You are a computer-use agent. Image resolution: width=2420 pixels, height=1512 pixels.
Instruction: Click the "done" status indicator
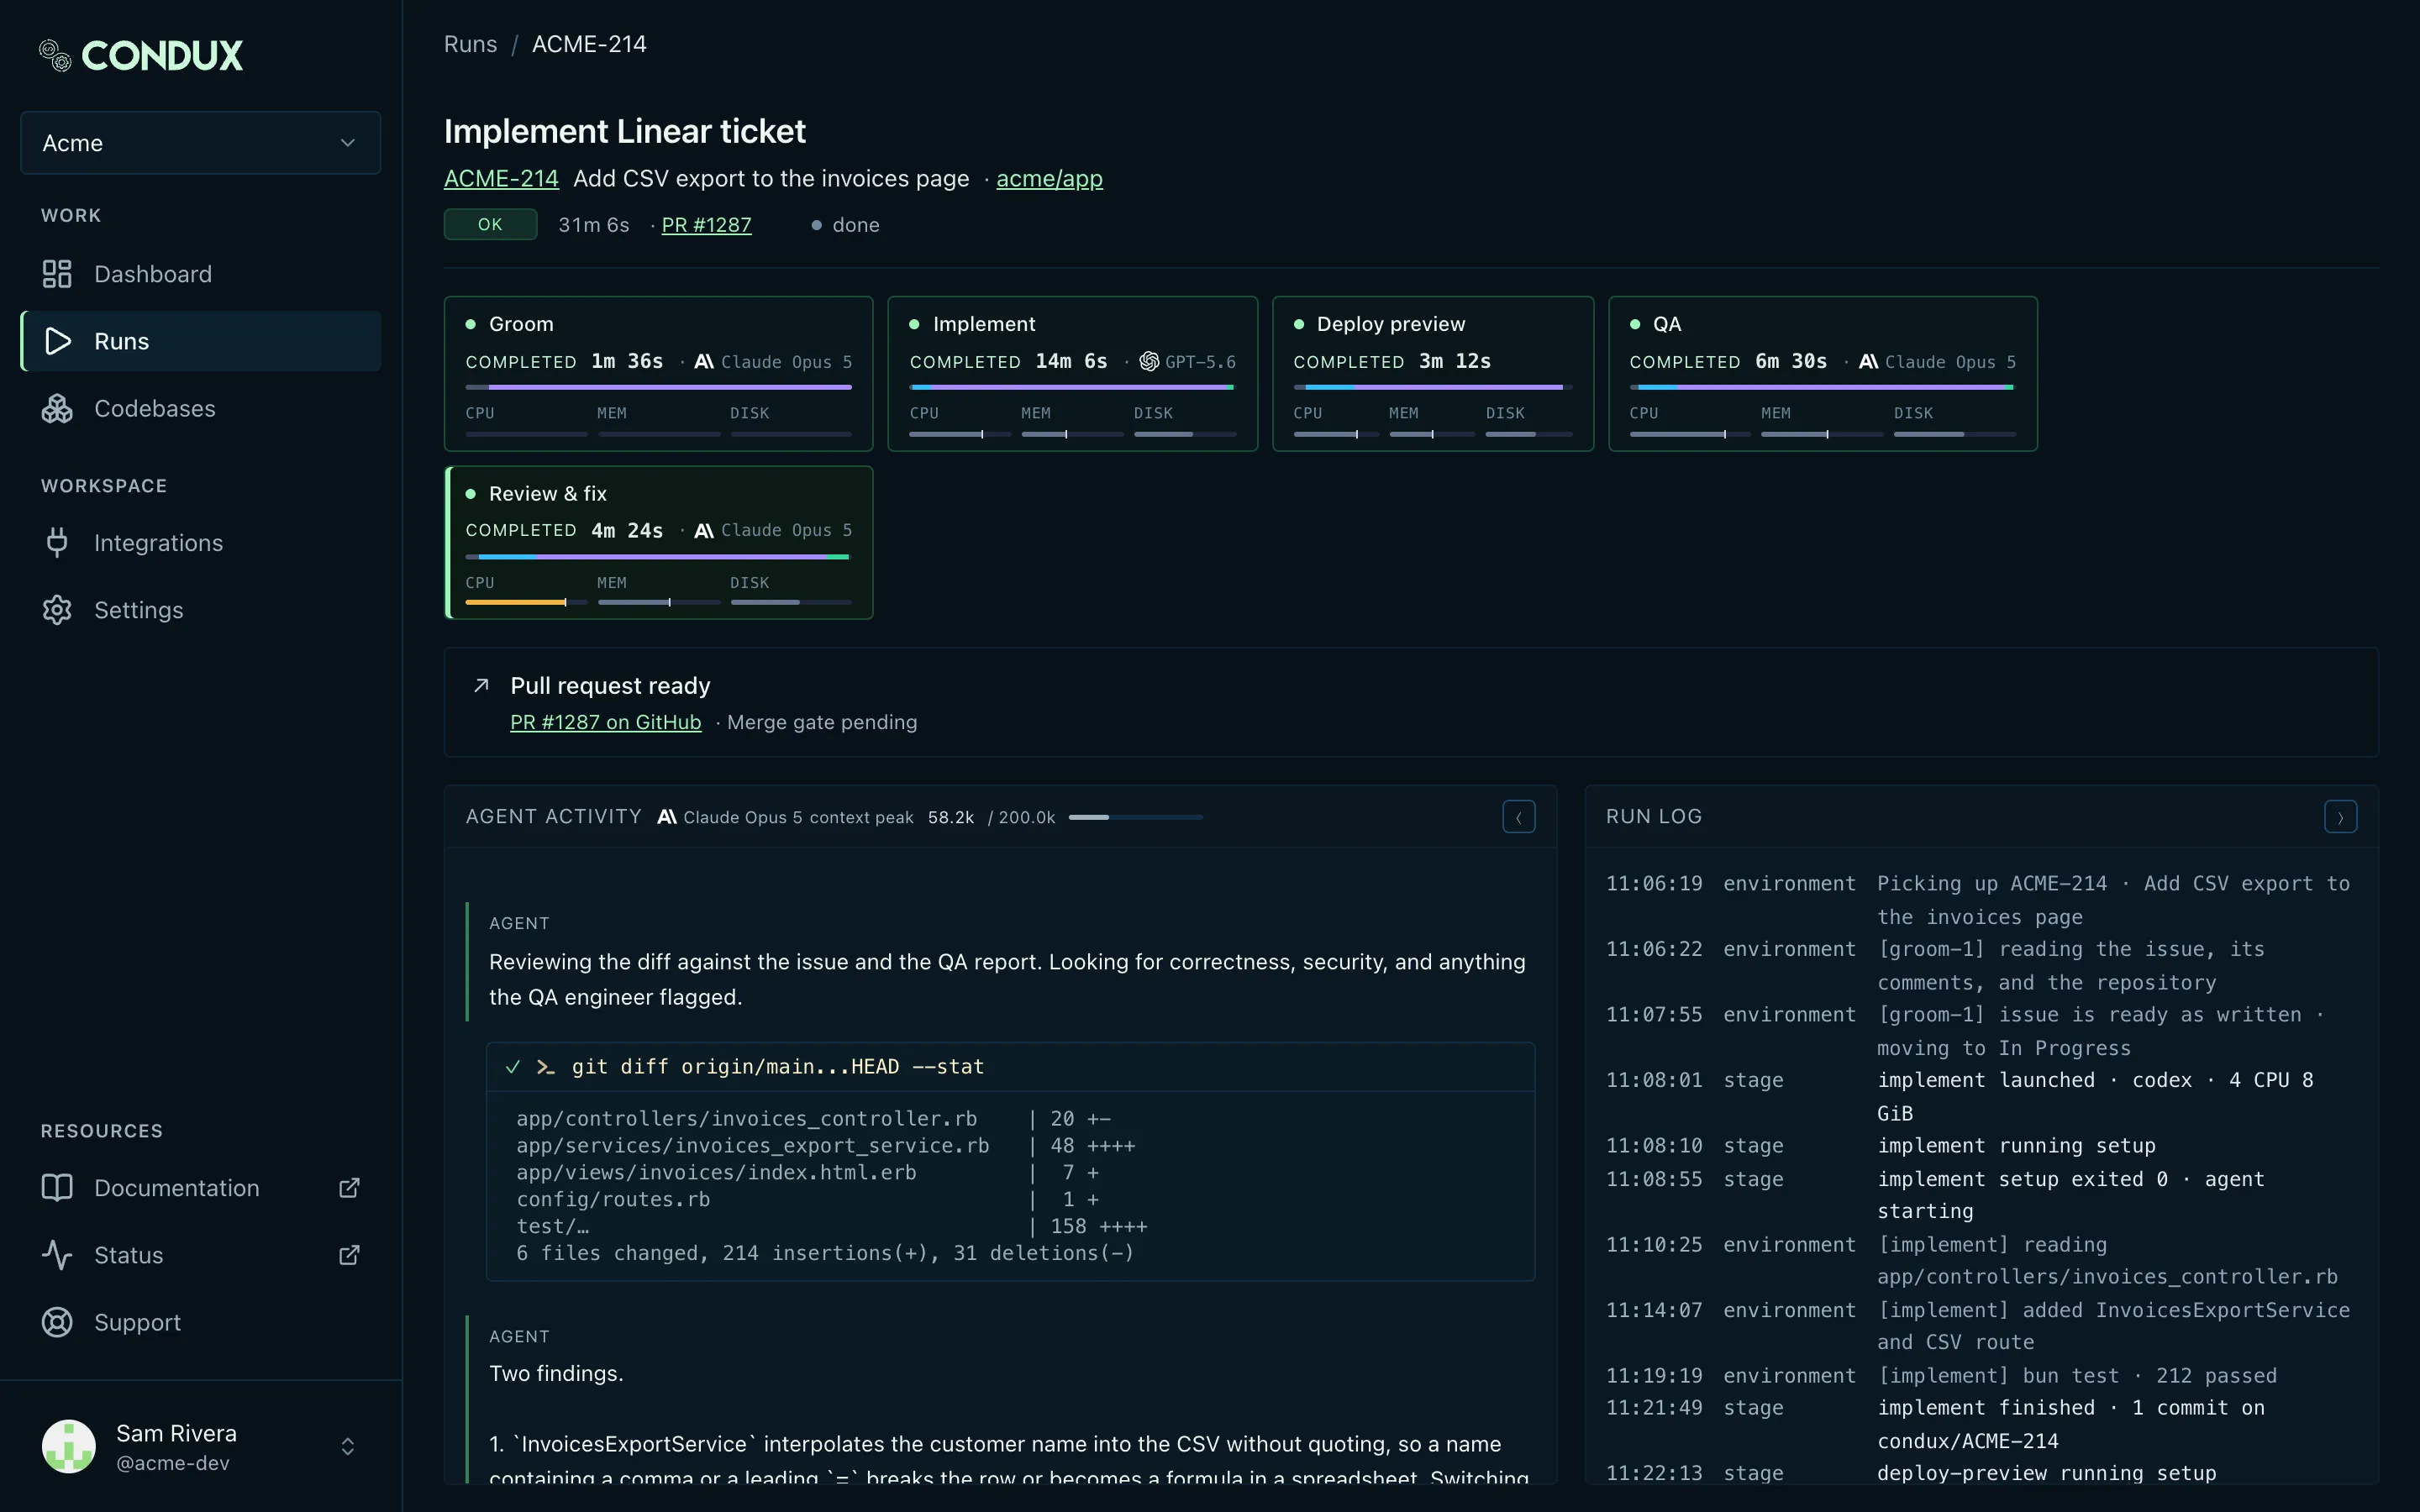click(846, 225)
